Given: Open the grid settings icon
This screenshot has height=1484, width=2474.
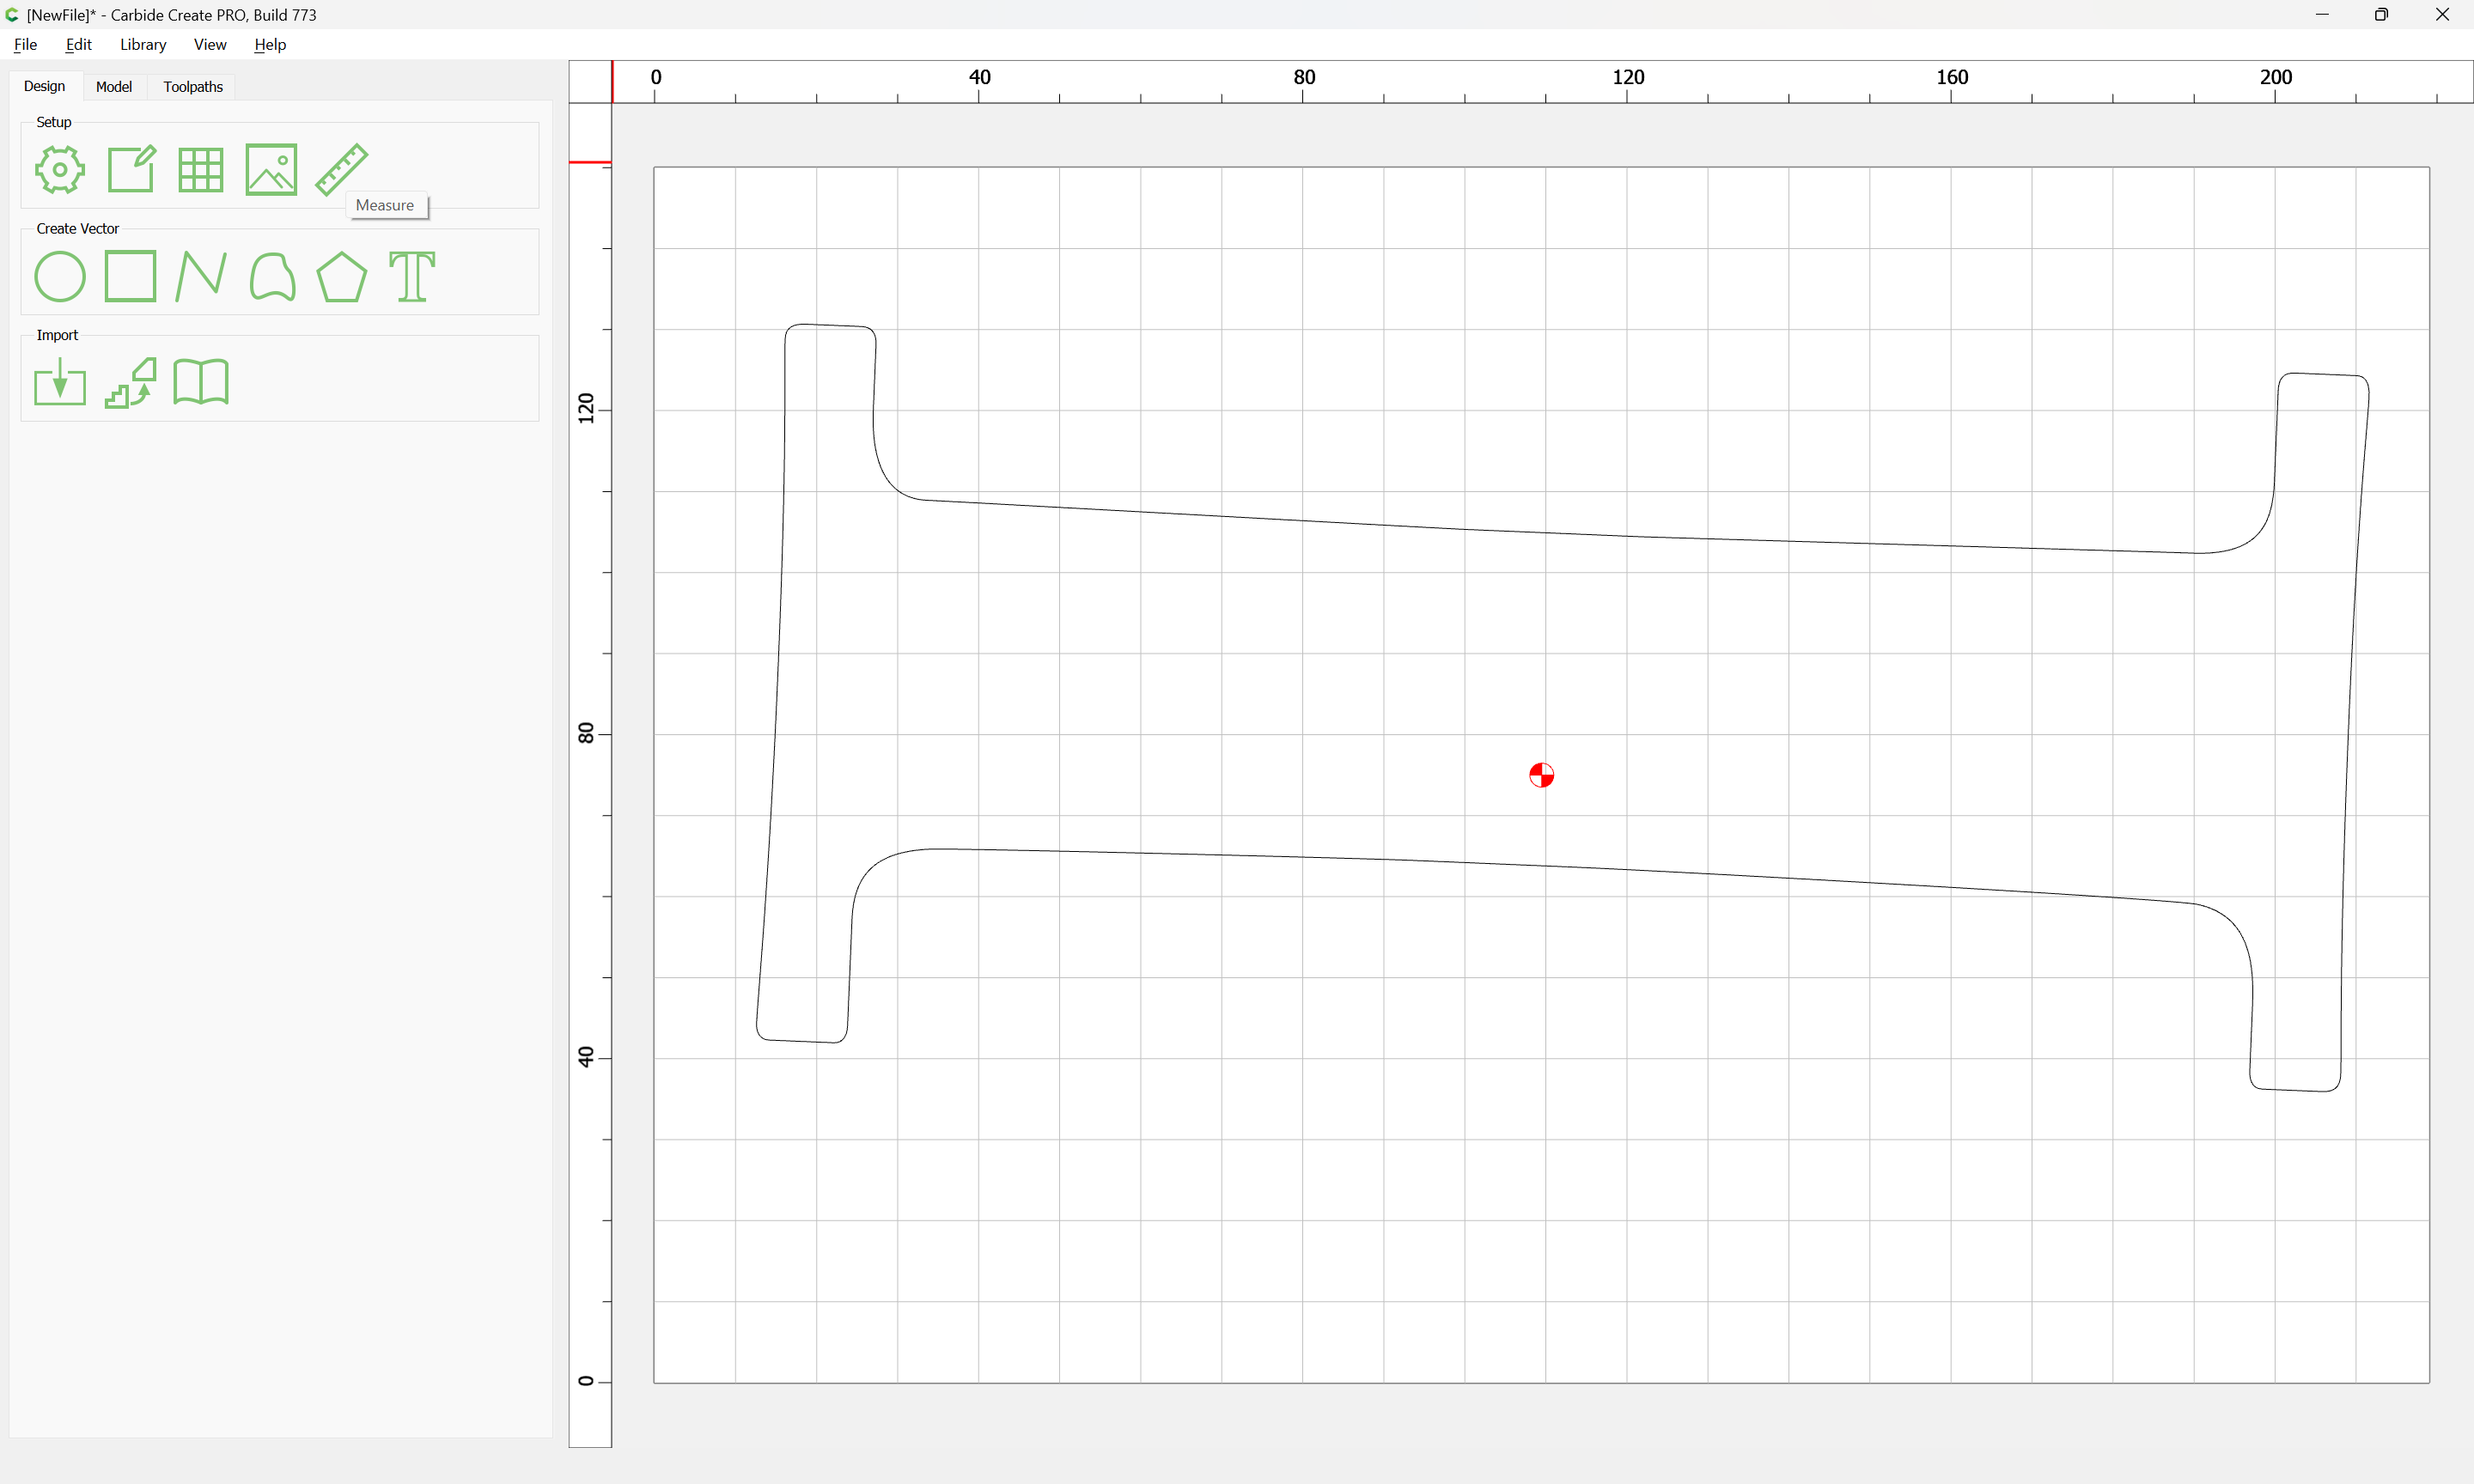Looking at the screenshot, I should pyautogui.click(x=201, y=170).
